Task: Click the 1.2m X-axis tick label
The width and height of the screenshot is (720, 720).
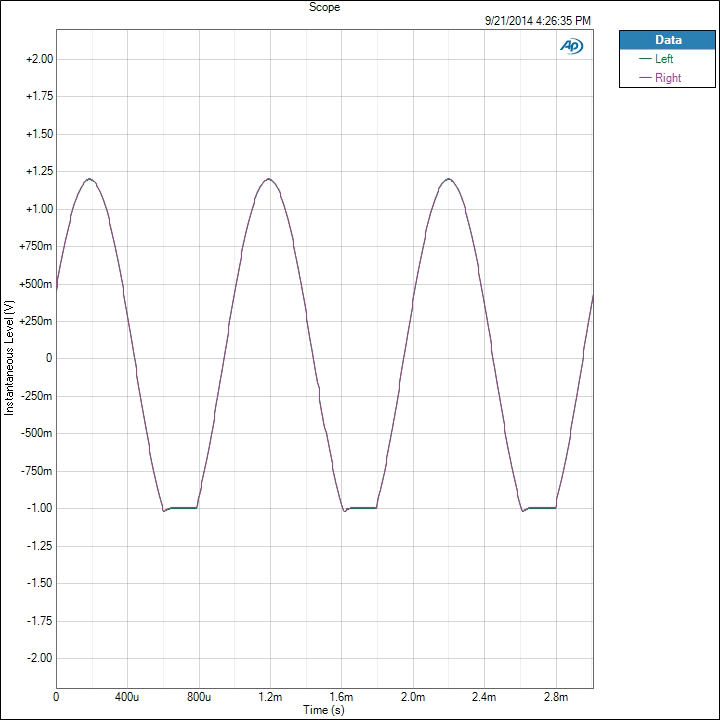Action: point(270,697)
